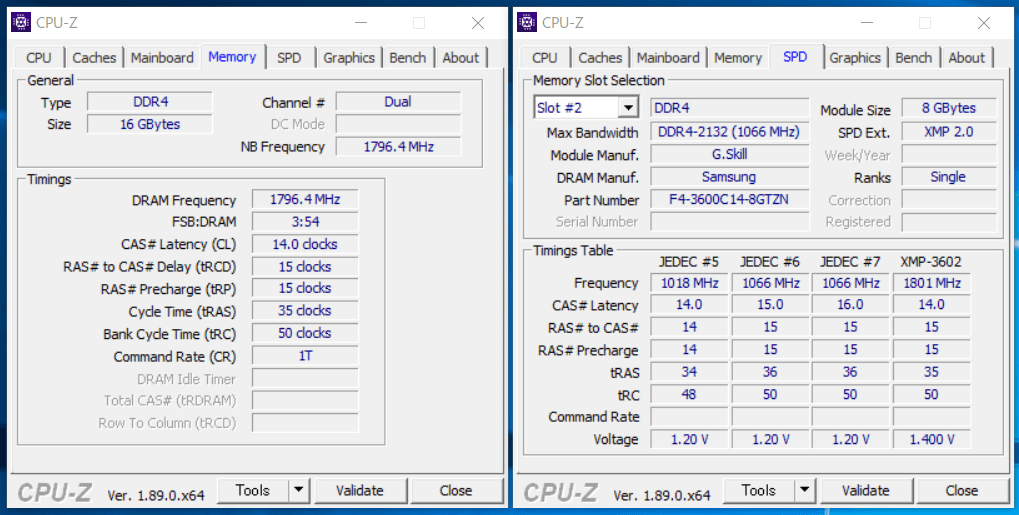Click Ranks Single field
1019x515 pixels.
coord(949,177)
